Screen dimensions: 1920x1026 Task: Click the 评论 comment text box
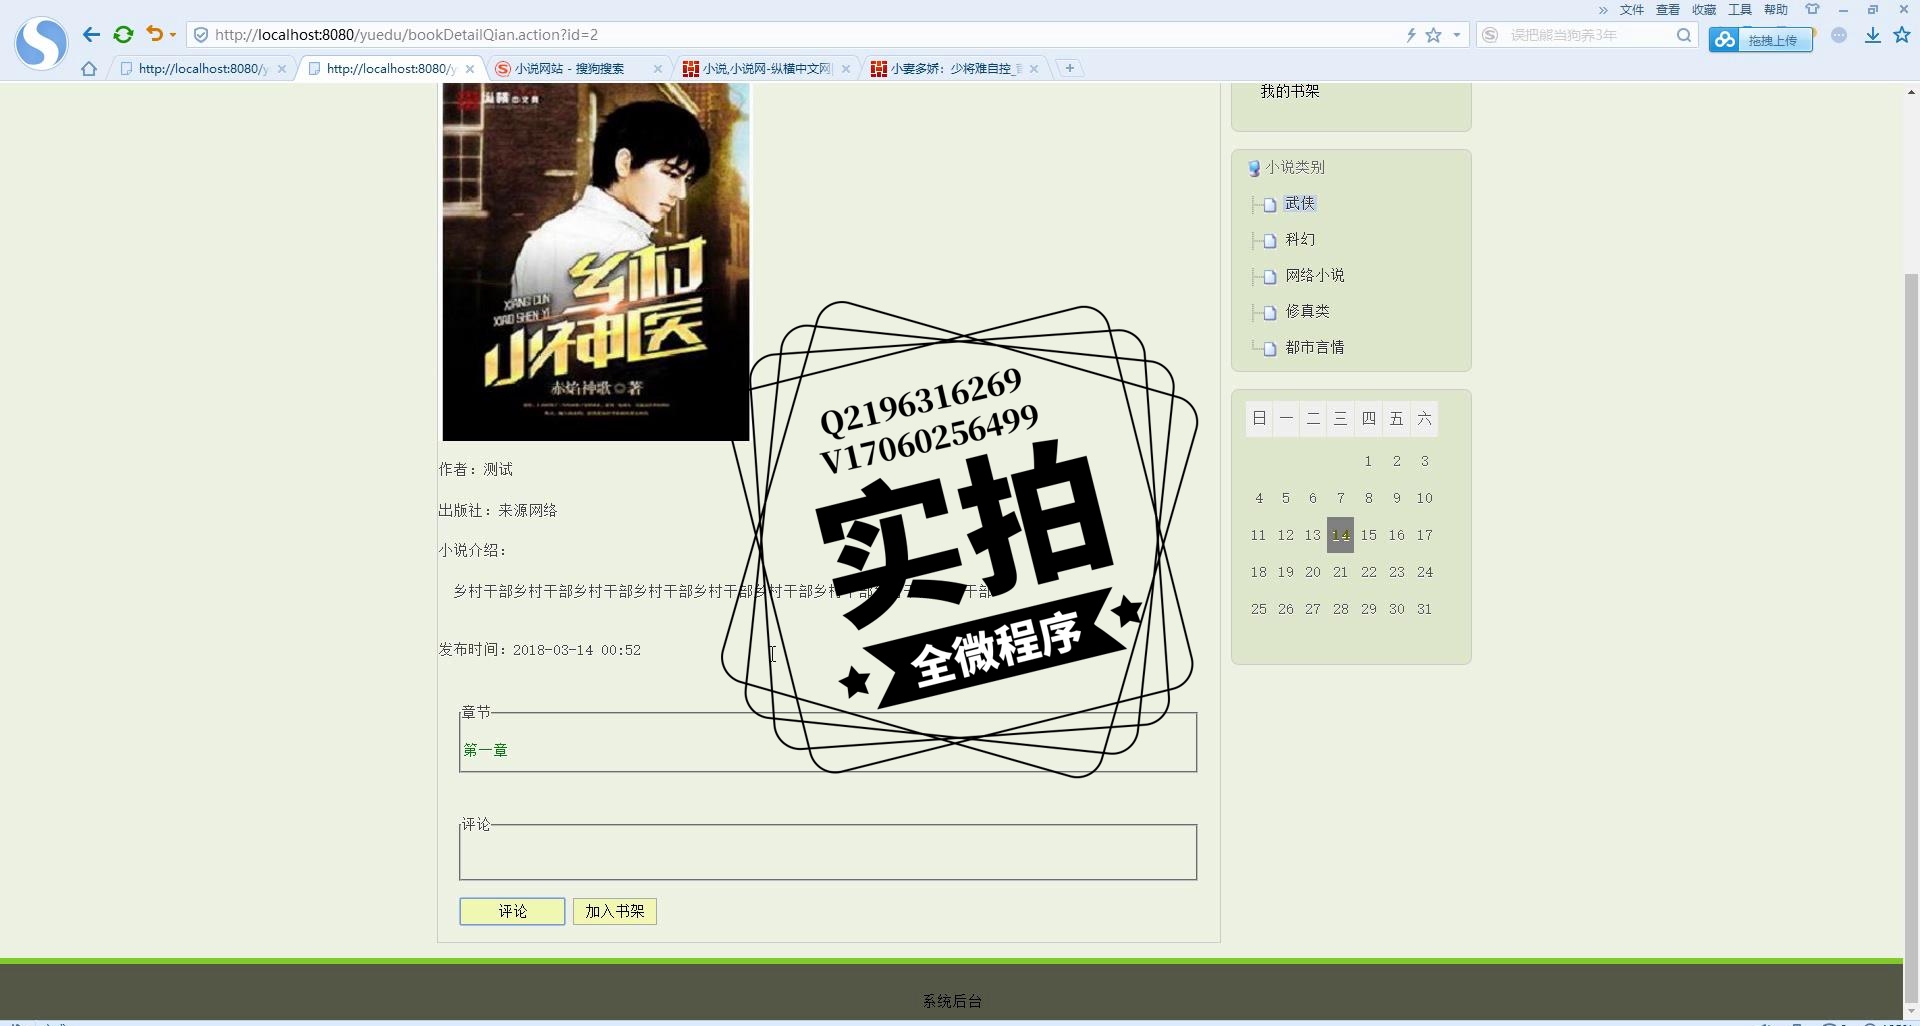coord(828,853)
